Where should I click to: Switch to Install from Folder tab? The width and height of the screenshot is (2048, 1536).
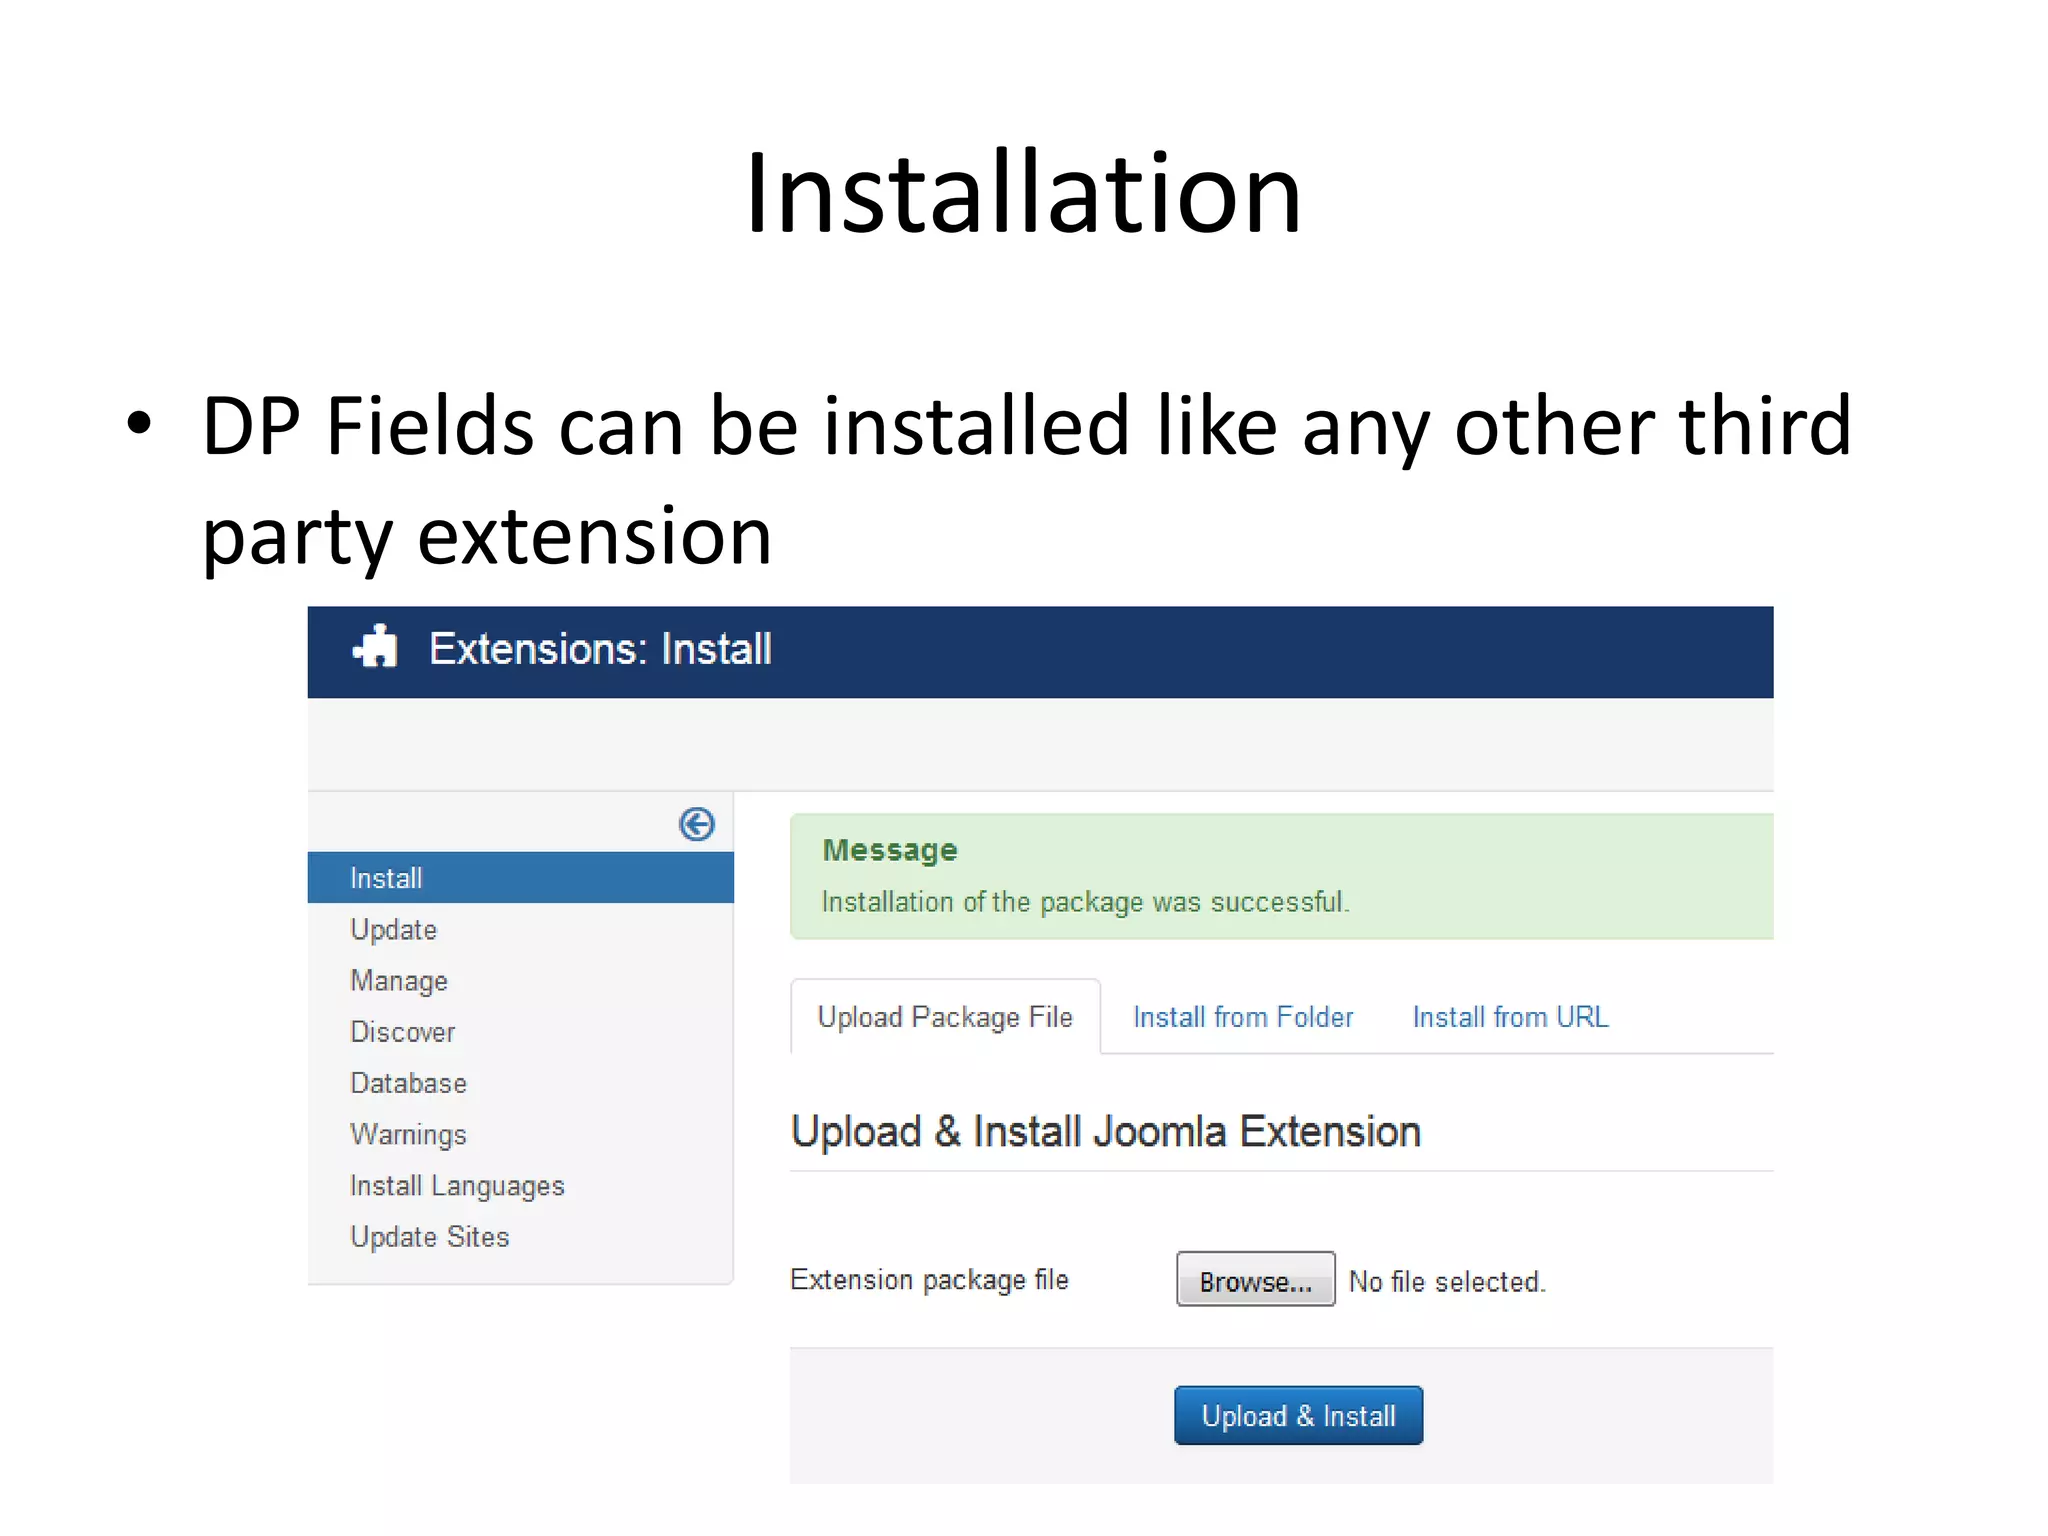pos(1243,1017)
